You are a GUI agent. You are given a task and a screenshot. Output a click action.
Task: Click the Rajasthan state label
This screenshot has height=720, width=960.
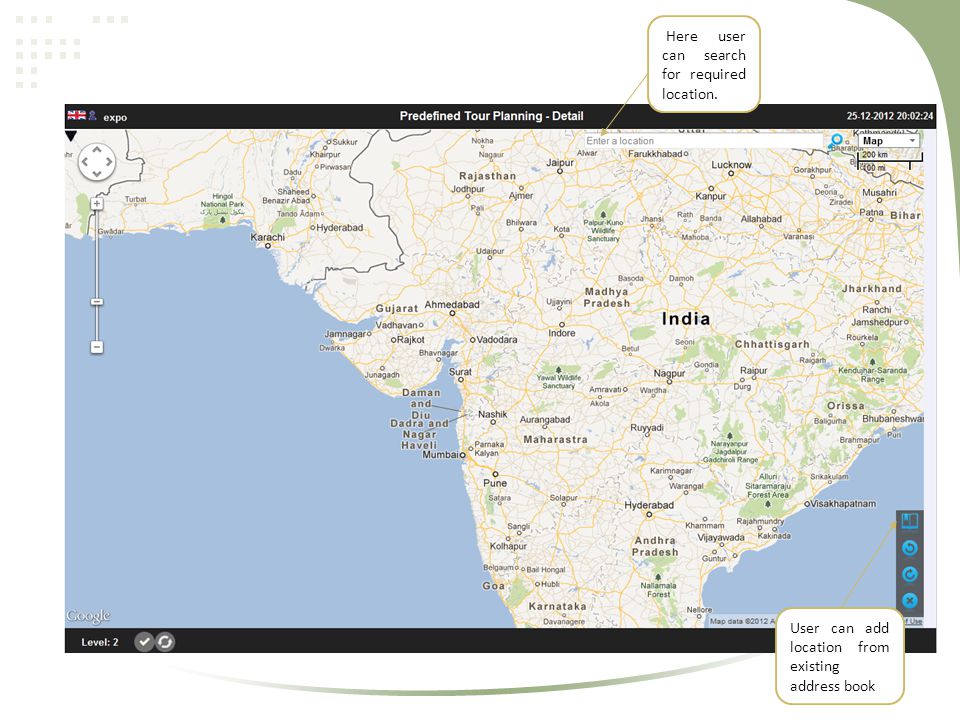click(x=487, y=176)
